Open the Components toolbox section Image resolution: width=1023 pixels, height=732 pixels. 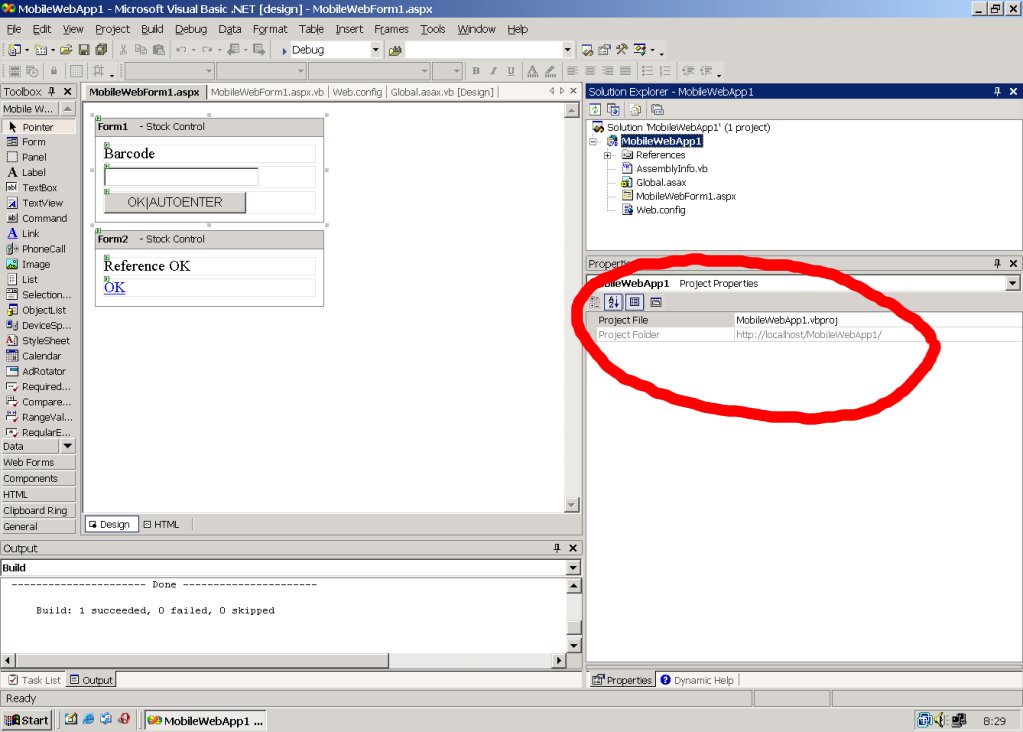pos(38,478)
